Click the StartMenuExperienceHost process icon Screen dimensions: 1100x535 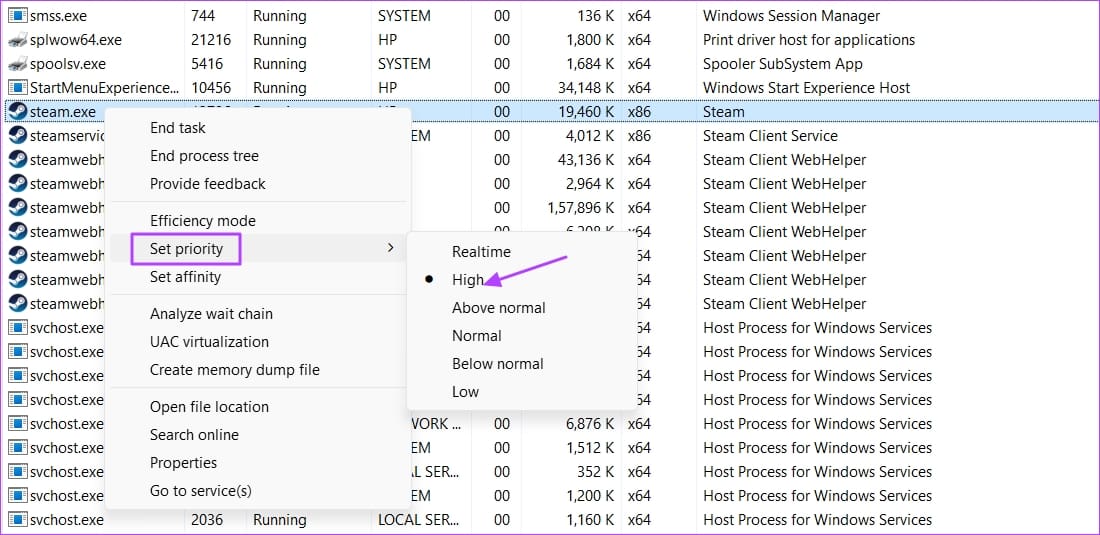click(18, 88)
